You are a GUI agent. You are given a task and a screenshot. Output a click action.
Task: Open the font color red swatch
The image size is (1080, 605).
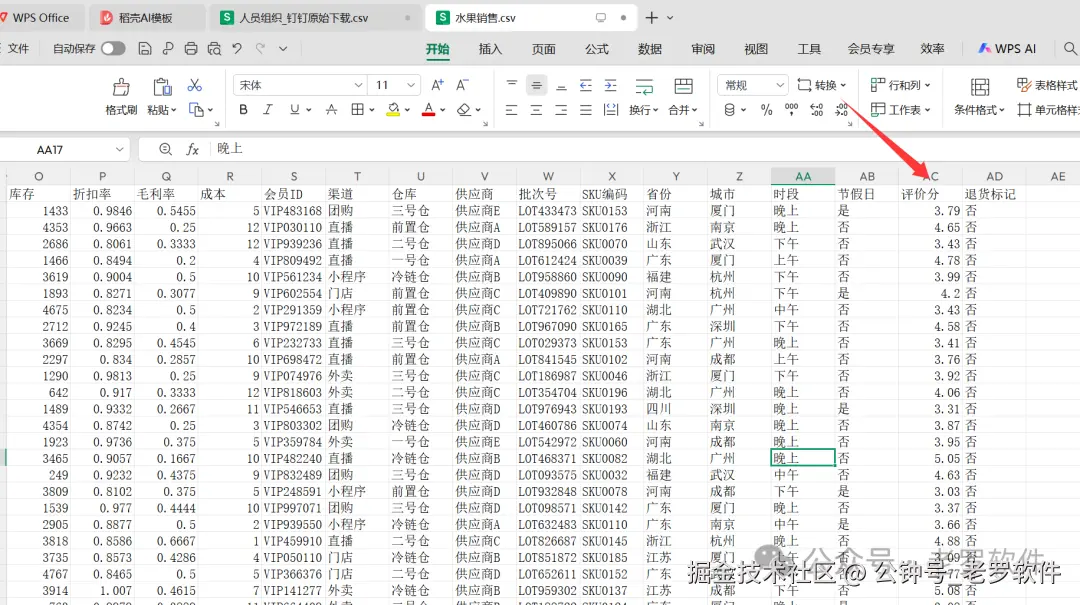pyautogui.click(x=428, y=110)
